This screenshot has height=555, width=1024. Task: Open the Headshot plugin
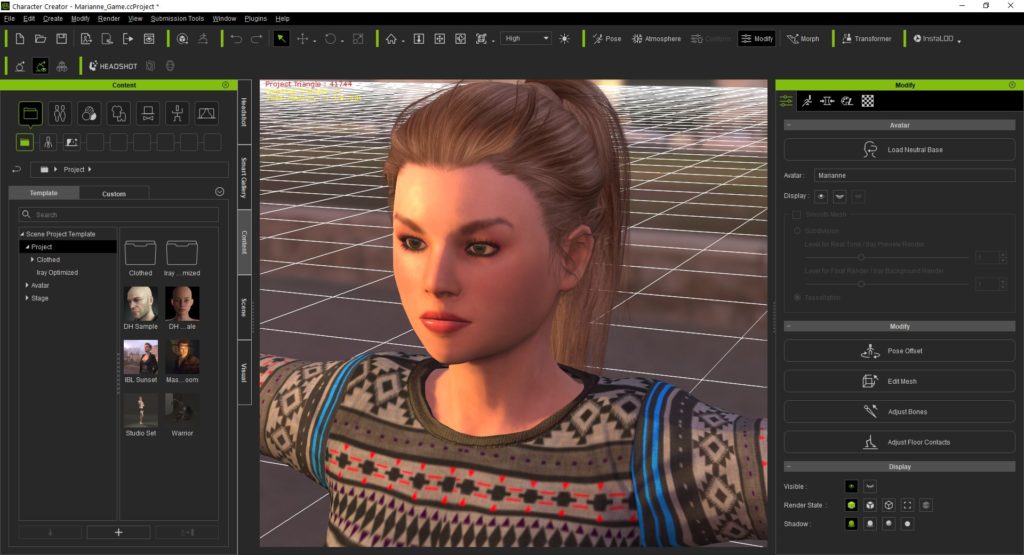coord(113,66)
